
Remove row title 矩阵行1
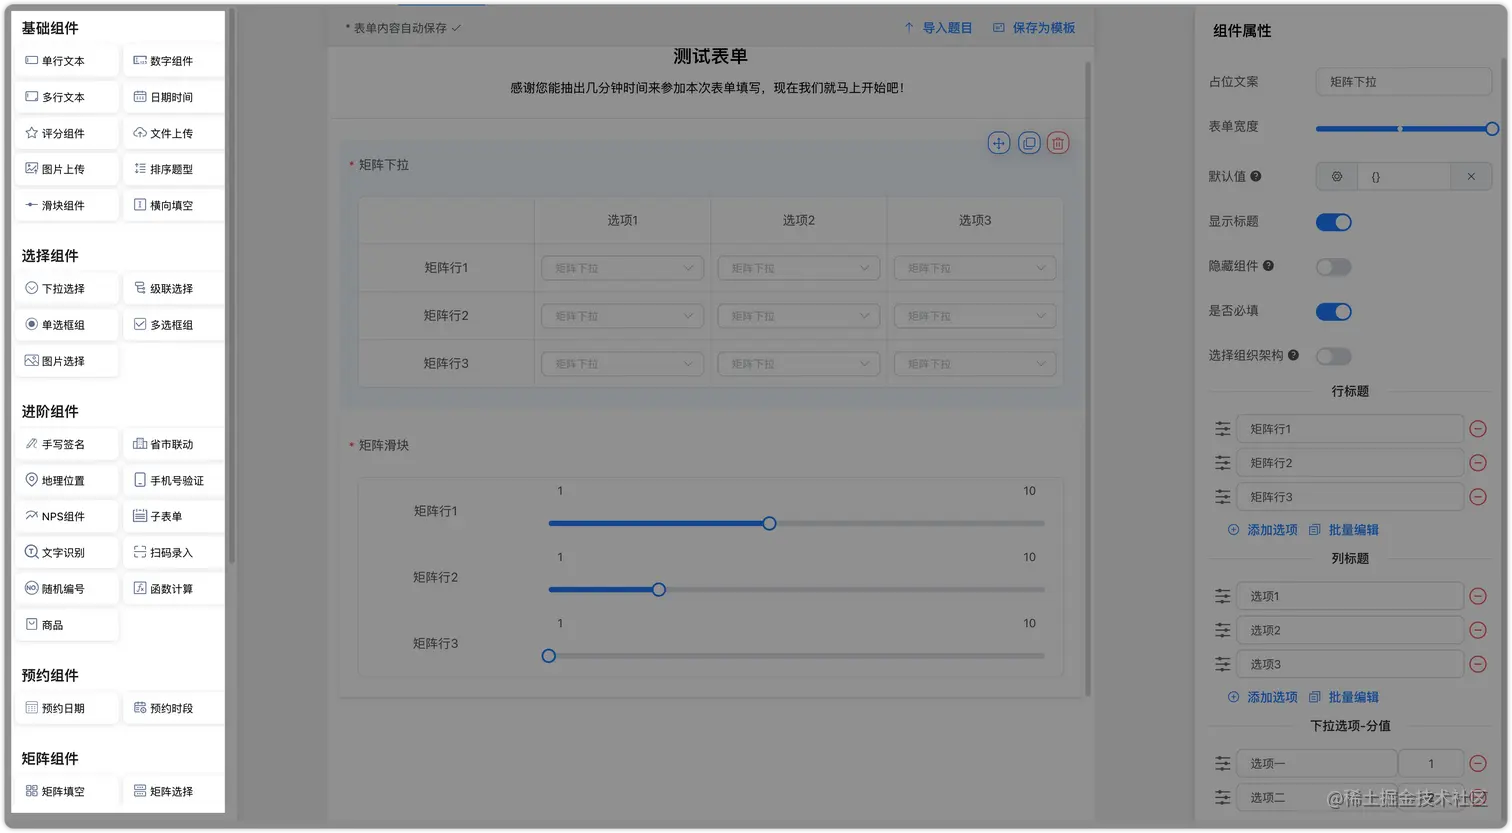coord(1477,429)
